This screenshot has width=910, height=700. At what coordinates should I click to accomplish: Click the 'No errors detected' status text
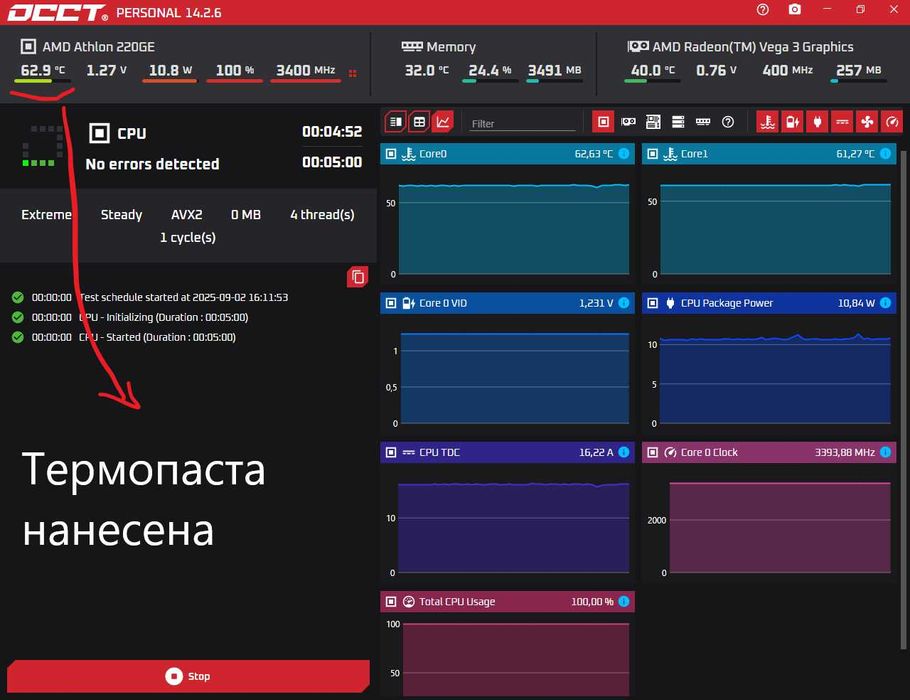pos(152,164)
